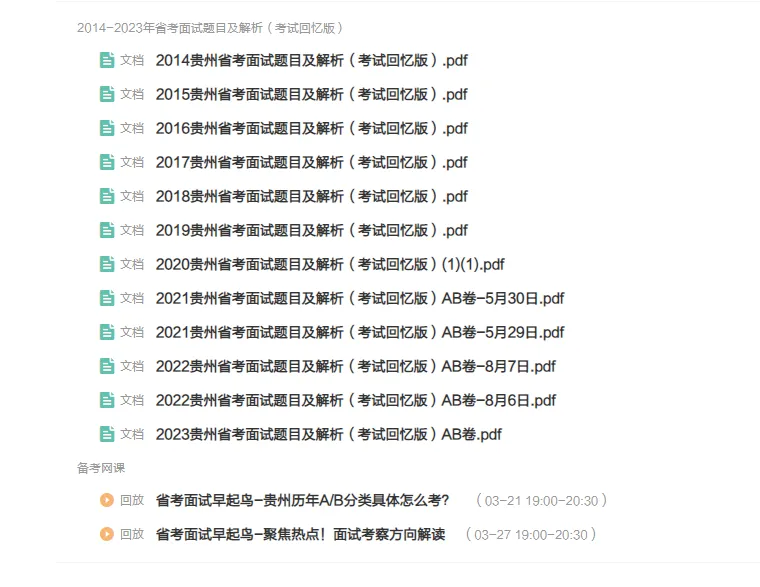Click the section heading 2014-2023年省考面试题目及解析
Screen dimensions: 760x587
[210, 28]
